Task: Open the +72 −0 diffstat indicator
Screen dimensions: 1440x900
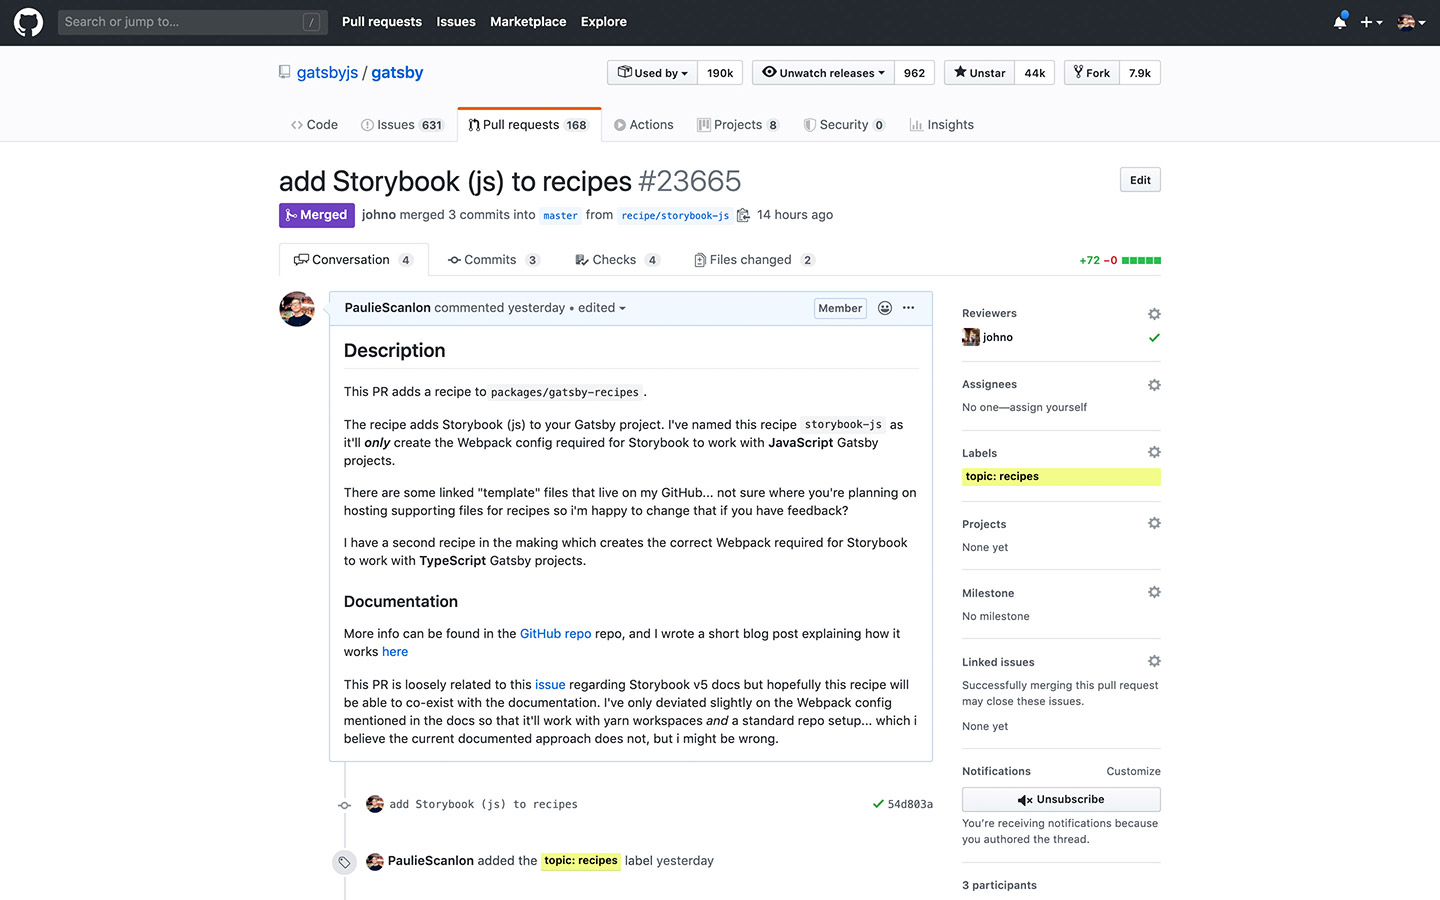Action: pyautogui.click(x=1120, y=260)
